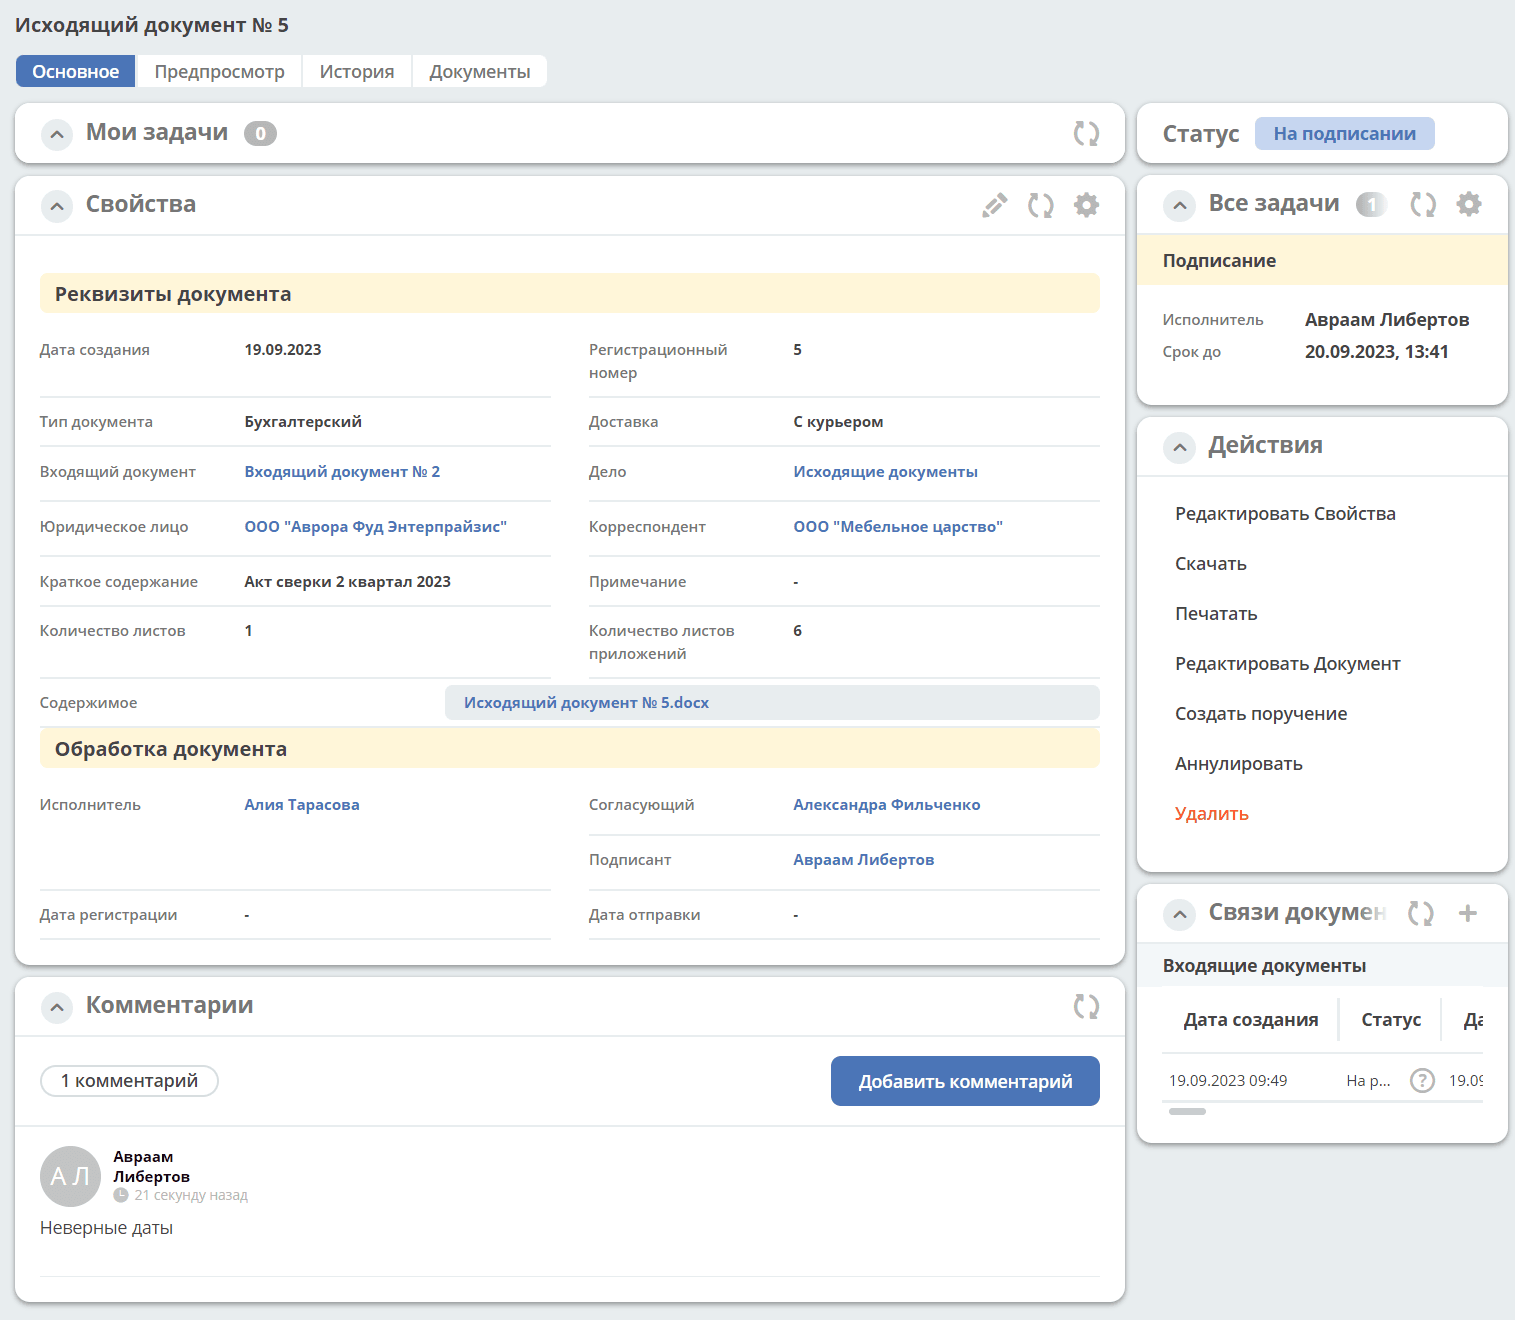Click the pencil edit icon in Свойства
This screenshot has height=1320, width=1515.
click(x=994, y=205)
